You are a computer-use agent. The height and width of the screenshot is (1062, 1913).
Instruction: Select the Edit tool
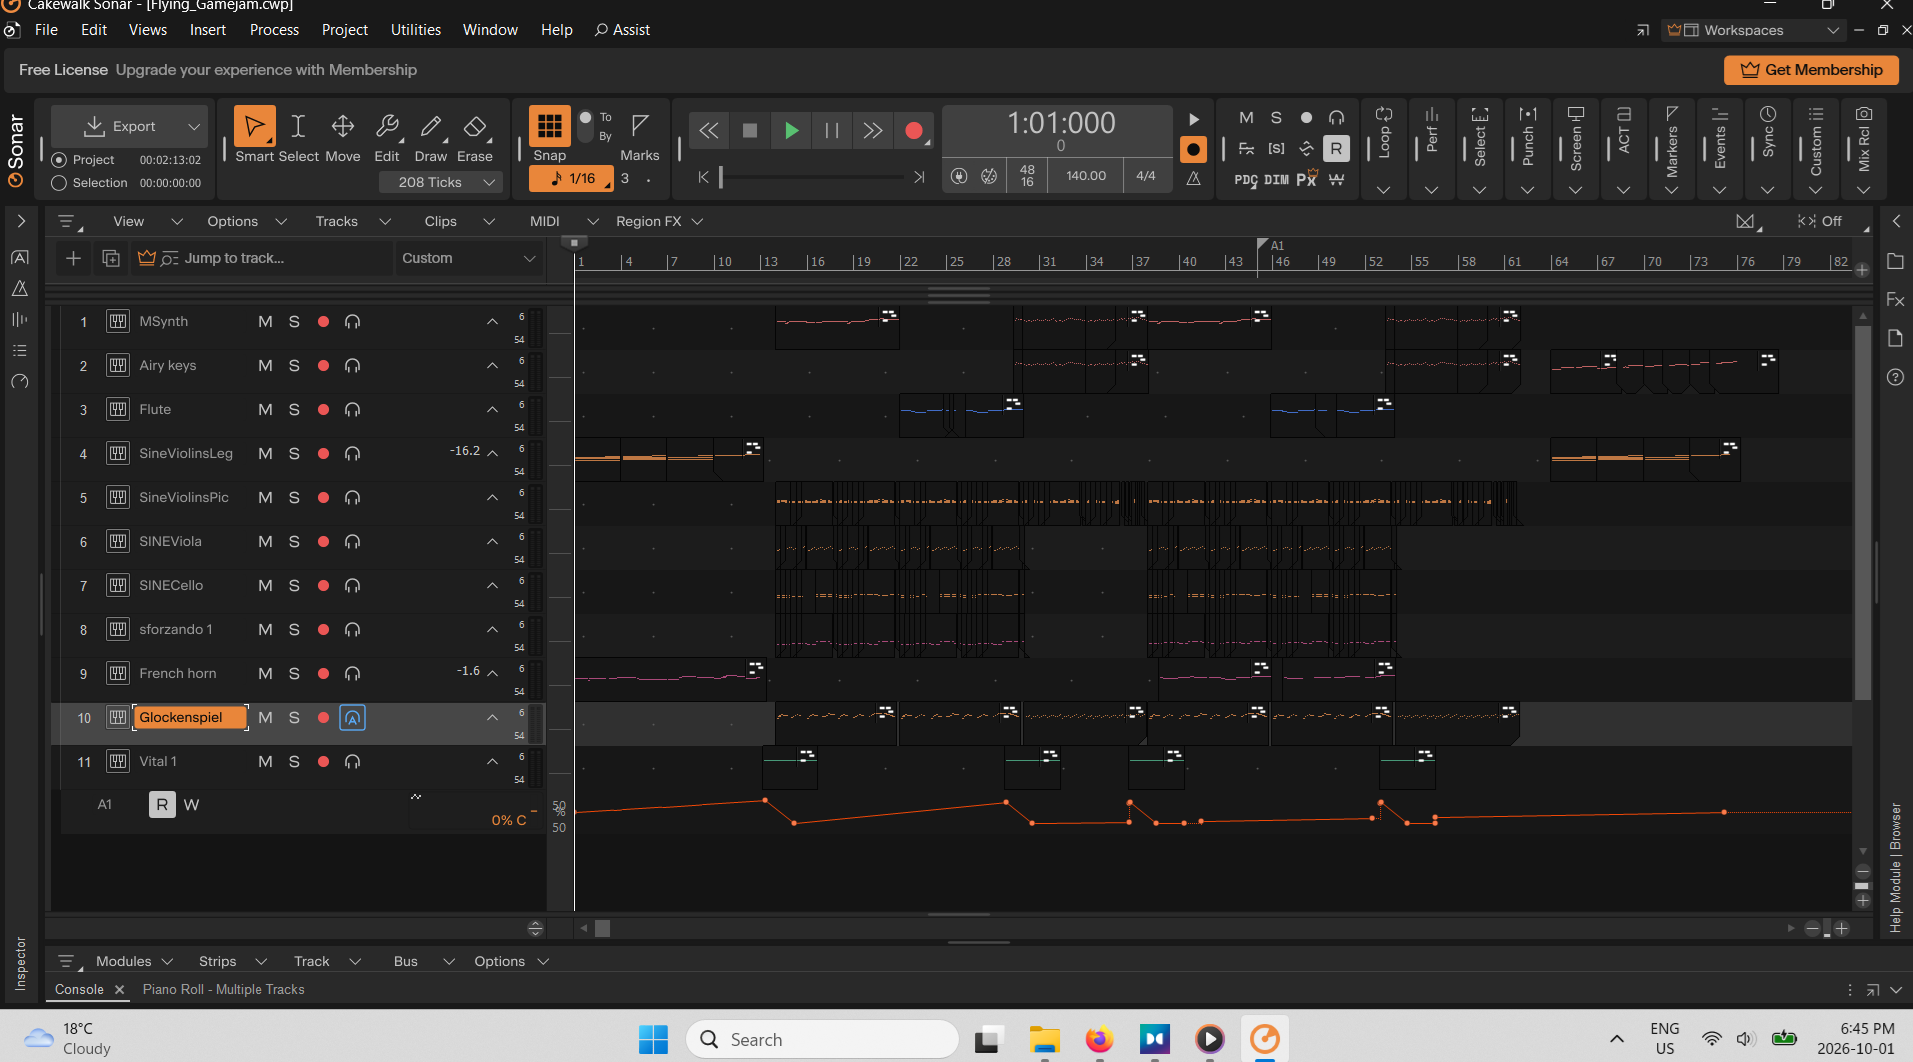[x=387, y=127]
